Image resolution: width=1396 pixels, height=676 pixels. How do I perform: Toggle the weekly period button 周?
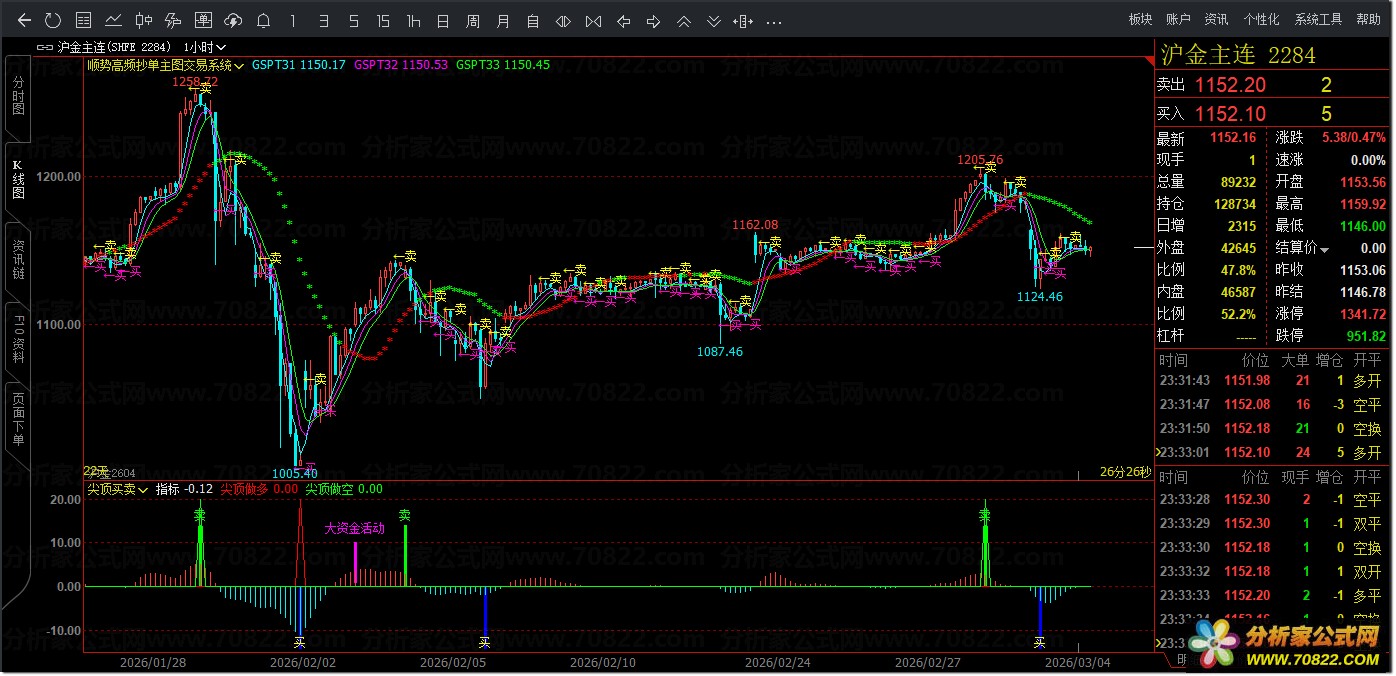pos(473,20)
